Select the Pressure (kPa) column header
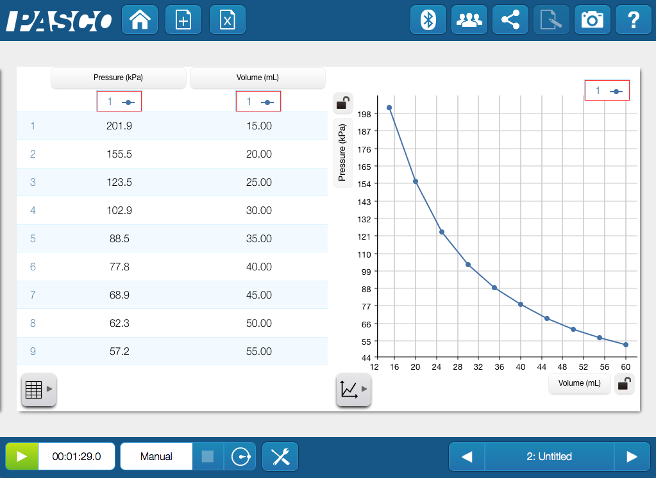This screenshot has width=656, height=478. pos(118,78)
